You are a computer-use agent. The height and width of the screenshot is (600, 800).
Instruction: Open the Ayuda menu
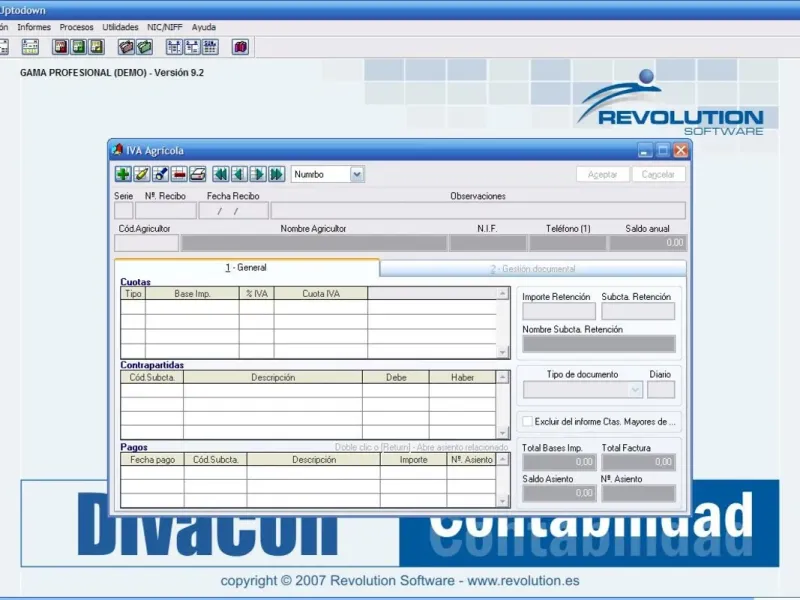pos(204,27)
